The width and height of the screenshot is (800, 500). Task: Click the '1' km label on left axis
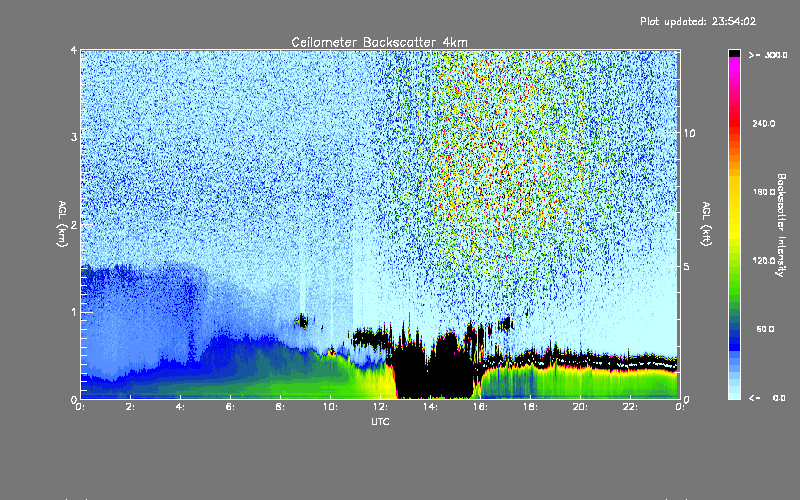[x=73, y=312]
